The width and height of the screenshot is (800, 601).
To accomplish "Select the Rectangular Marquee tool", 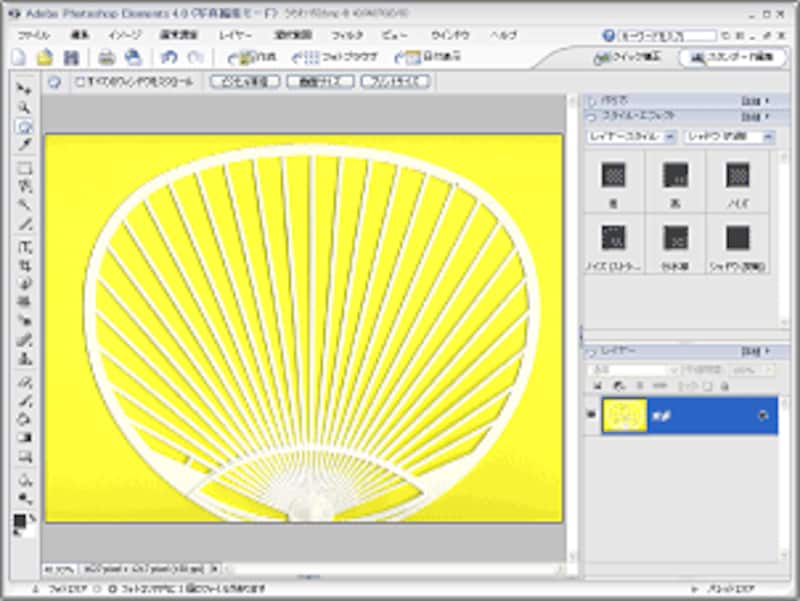I will point(25,169).
